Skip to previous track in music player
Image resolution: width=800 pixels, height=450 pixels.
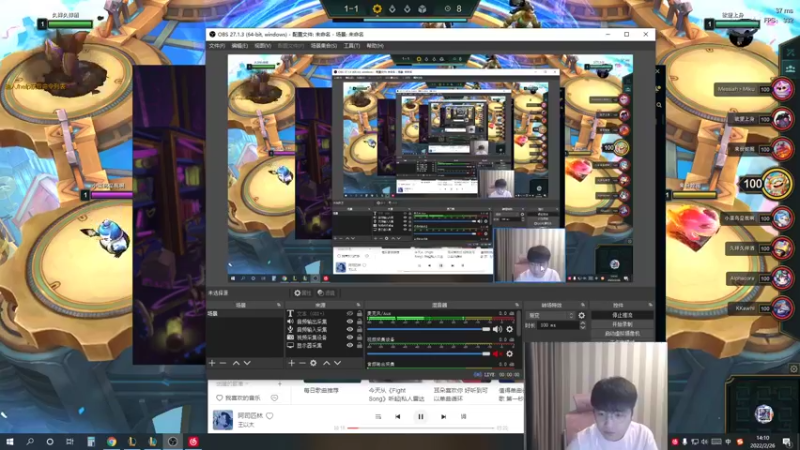tap(397, 417)
